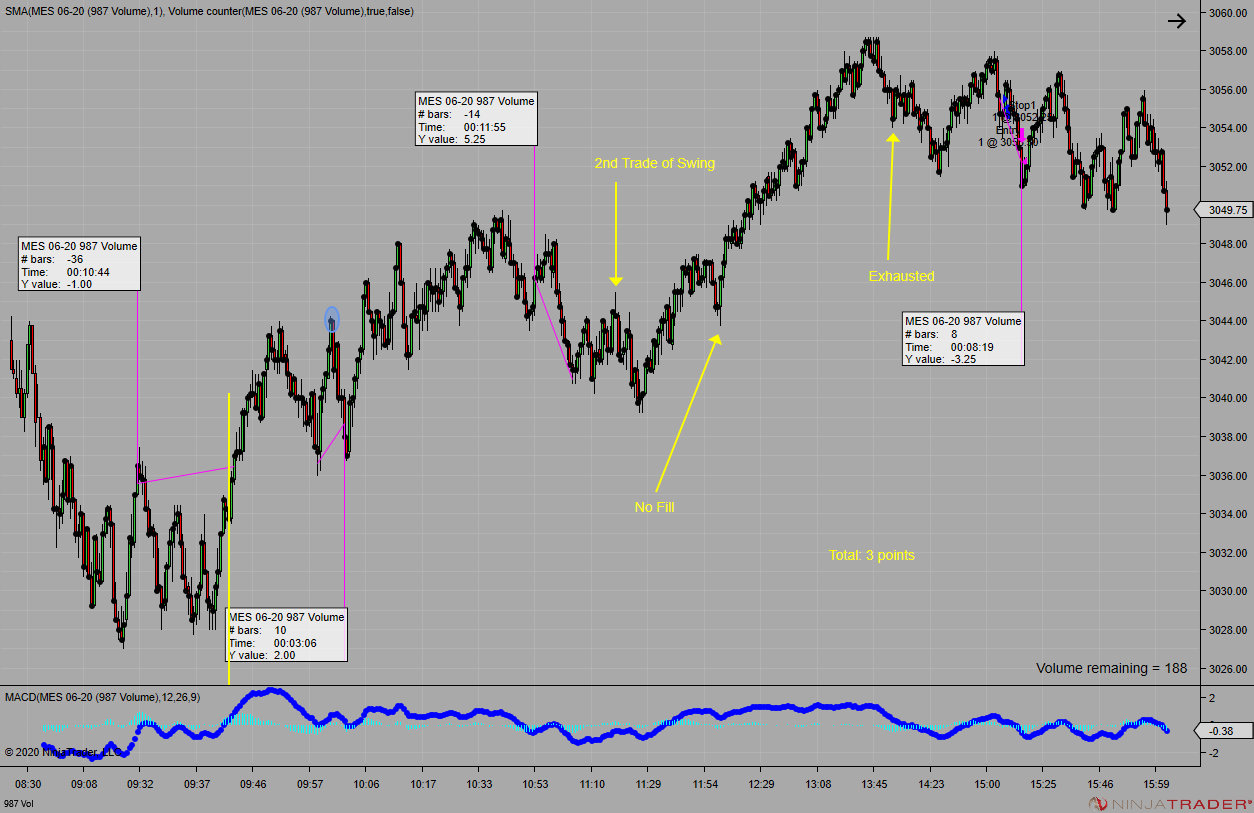
Task: Click the 3058.00 price axis label
Action: (1226, 51)
